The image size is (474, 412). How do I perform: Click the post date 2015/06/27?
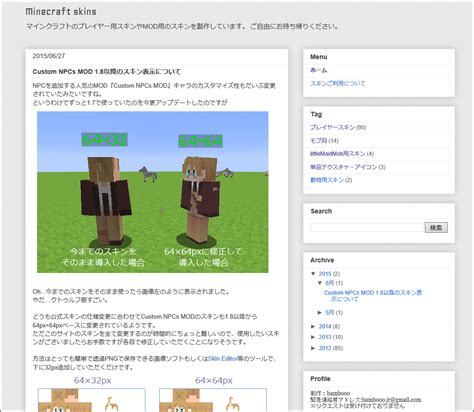(x=49, y=56)
